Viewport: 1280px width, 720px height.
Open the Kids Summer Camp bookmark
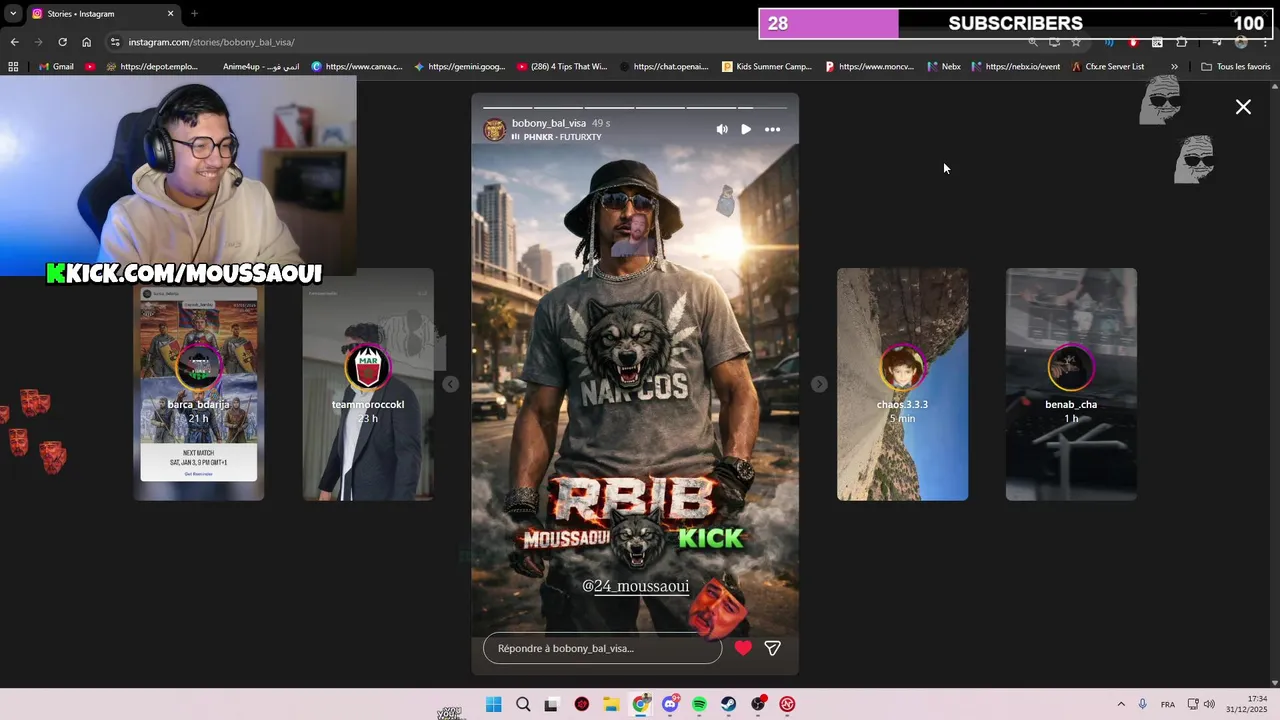coord(767,67)
